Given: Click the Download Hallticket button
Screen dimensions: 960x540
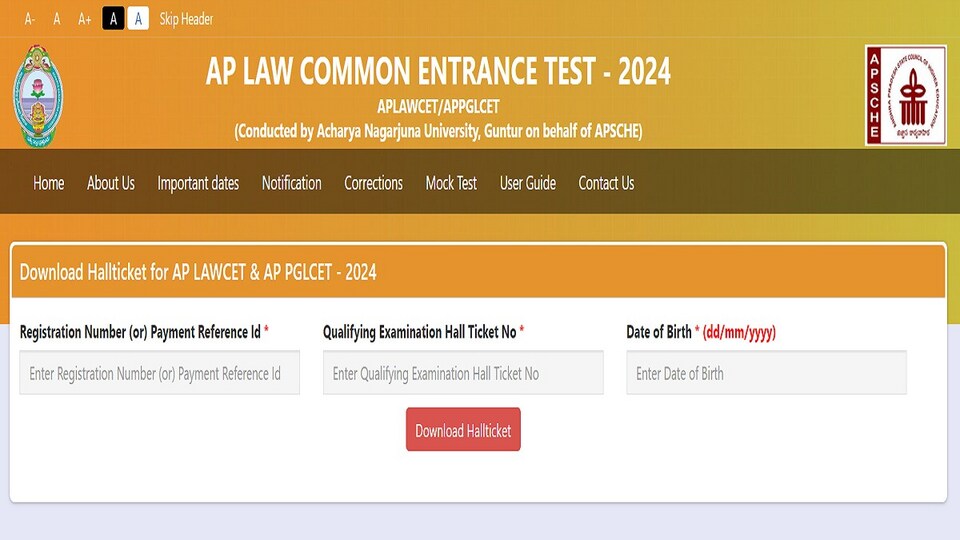Looking at the screenshot, I should (463, 429).
